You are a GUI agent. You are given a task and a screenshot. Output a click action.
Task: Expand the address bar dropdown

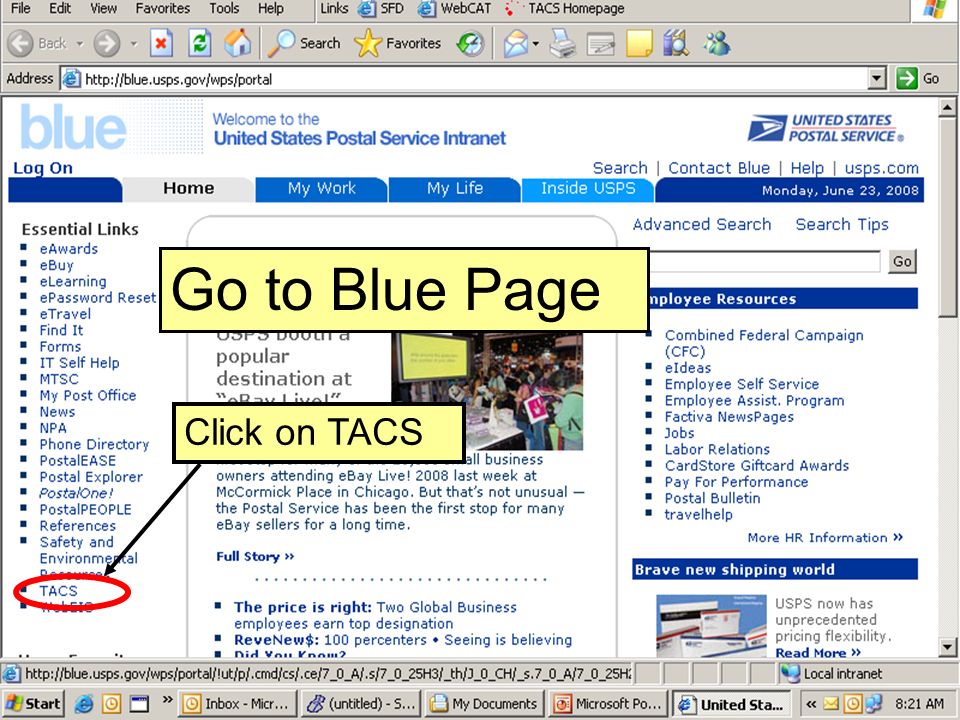point(877,79)
